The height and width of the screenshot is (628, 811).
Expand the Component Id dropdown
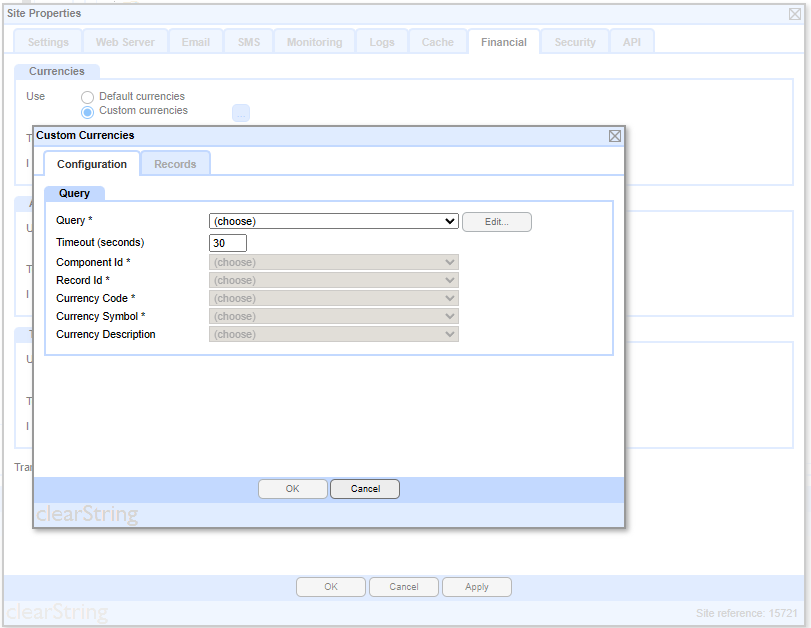[x=333, y=262]
